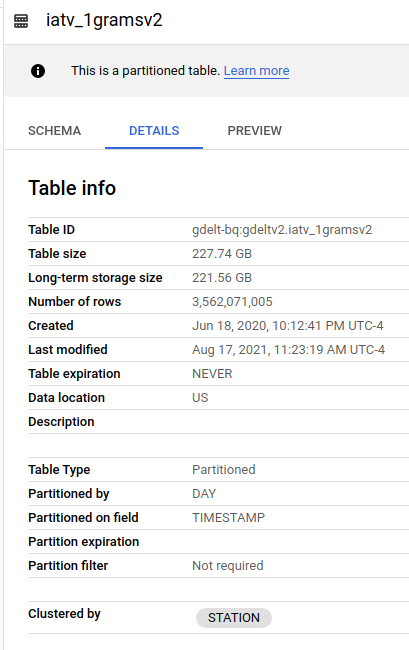Click the 'Table Type' label
Screen dimensions: 409x650
[x=59, y=470]
